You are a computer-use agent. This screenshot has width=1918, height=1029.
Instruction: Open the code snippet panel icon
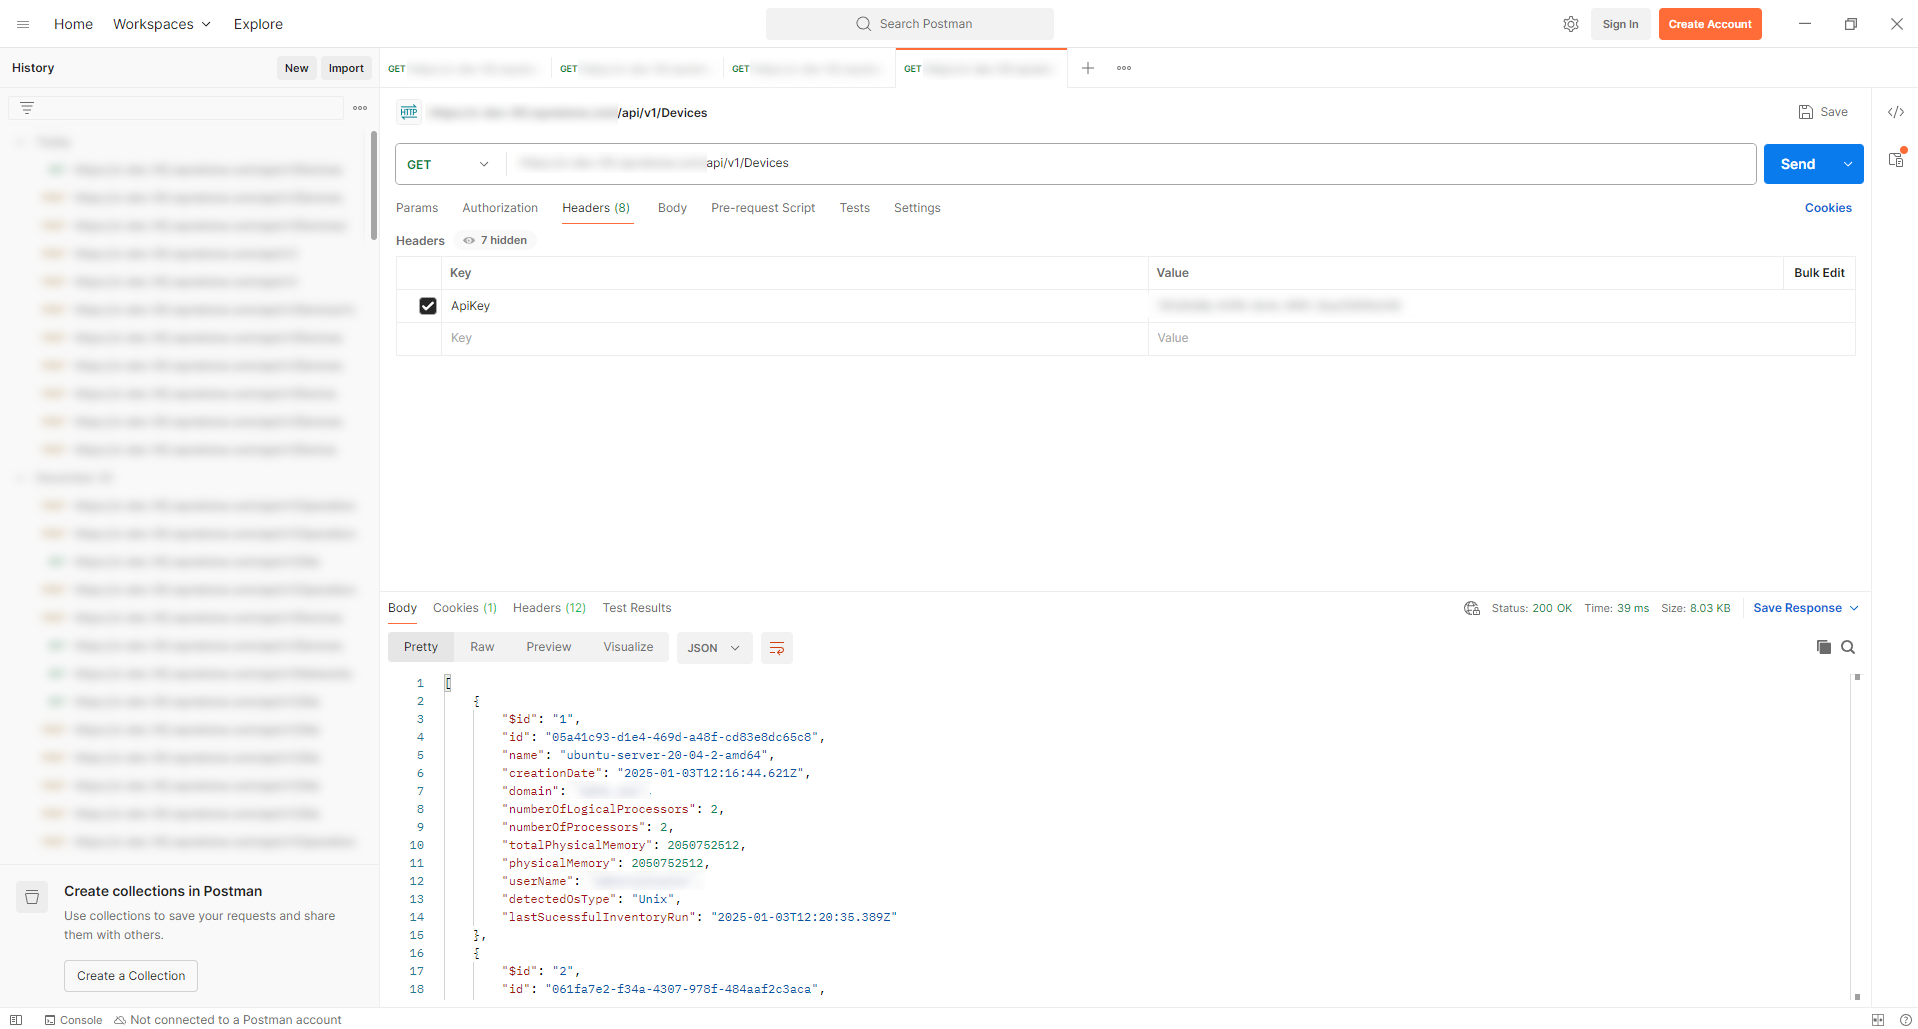click(x=1895, y=112)
